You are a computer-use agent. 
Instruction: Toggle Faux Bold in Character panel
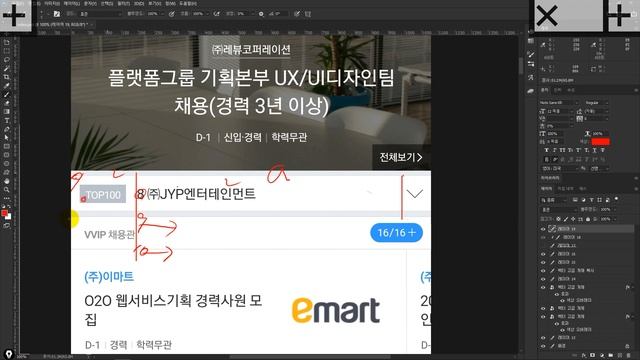click(547, 150)
